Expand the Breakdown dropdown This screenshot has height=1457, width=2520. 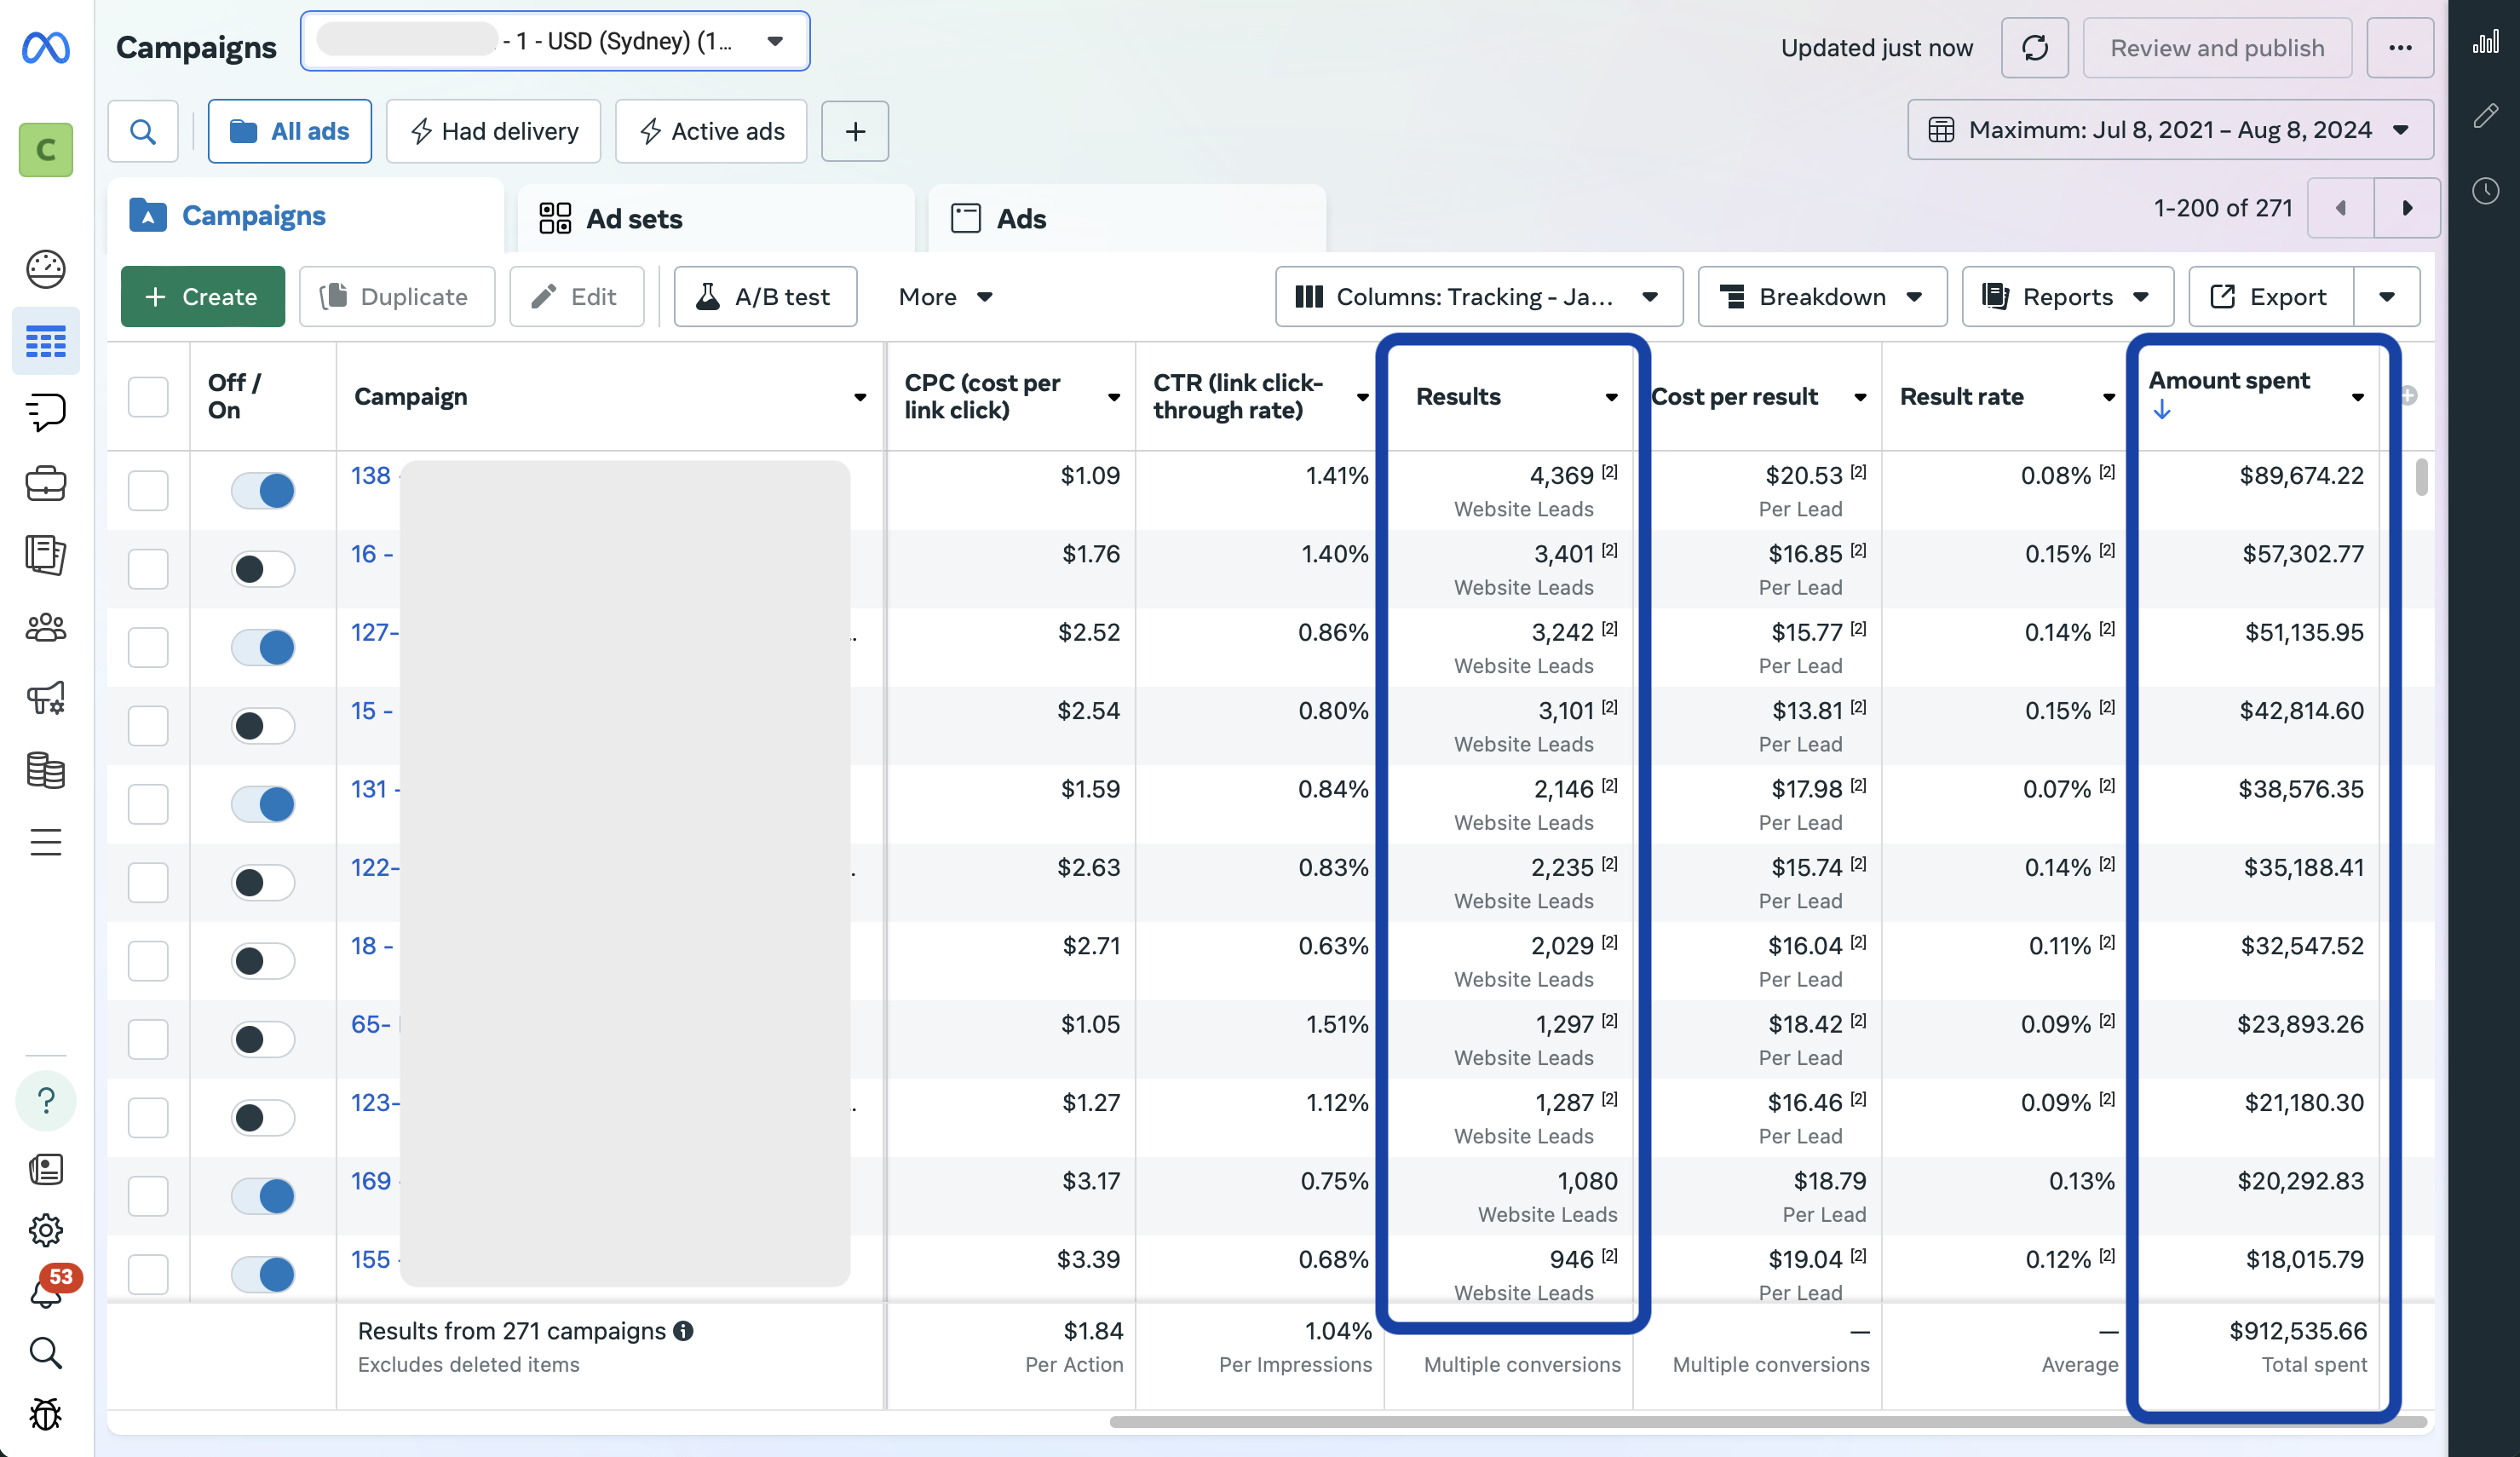1821,296
